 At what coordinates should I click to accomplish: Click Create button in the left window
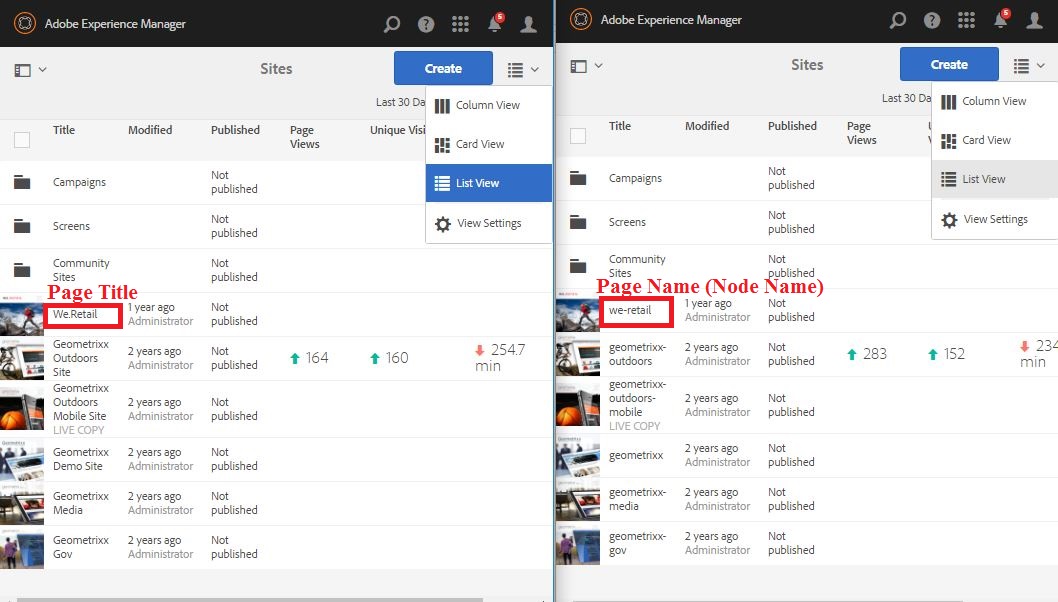(443, 68)
